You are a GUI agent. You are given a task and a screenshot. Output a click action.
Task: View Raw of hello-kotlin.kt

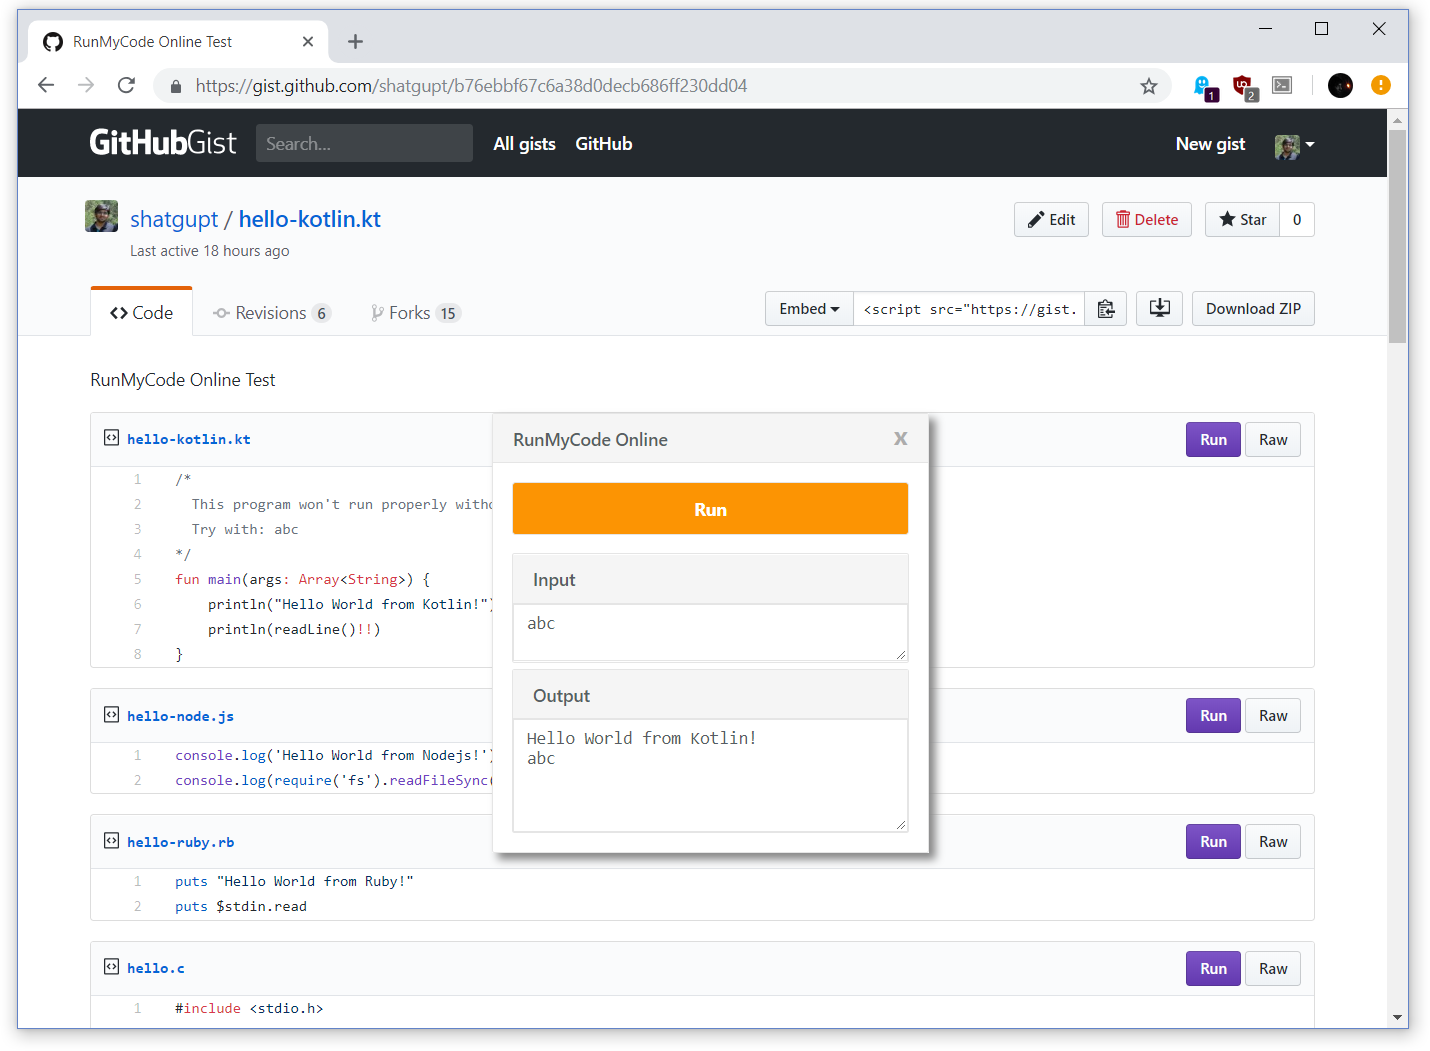pos(1273,440)
